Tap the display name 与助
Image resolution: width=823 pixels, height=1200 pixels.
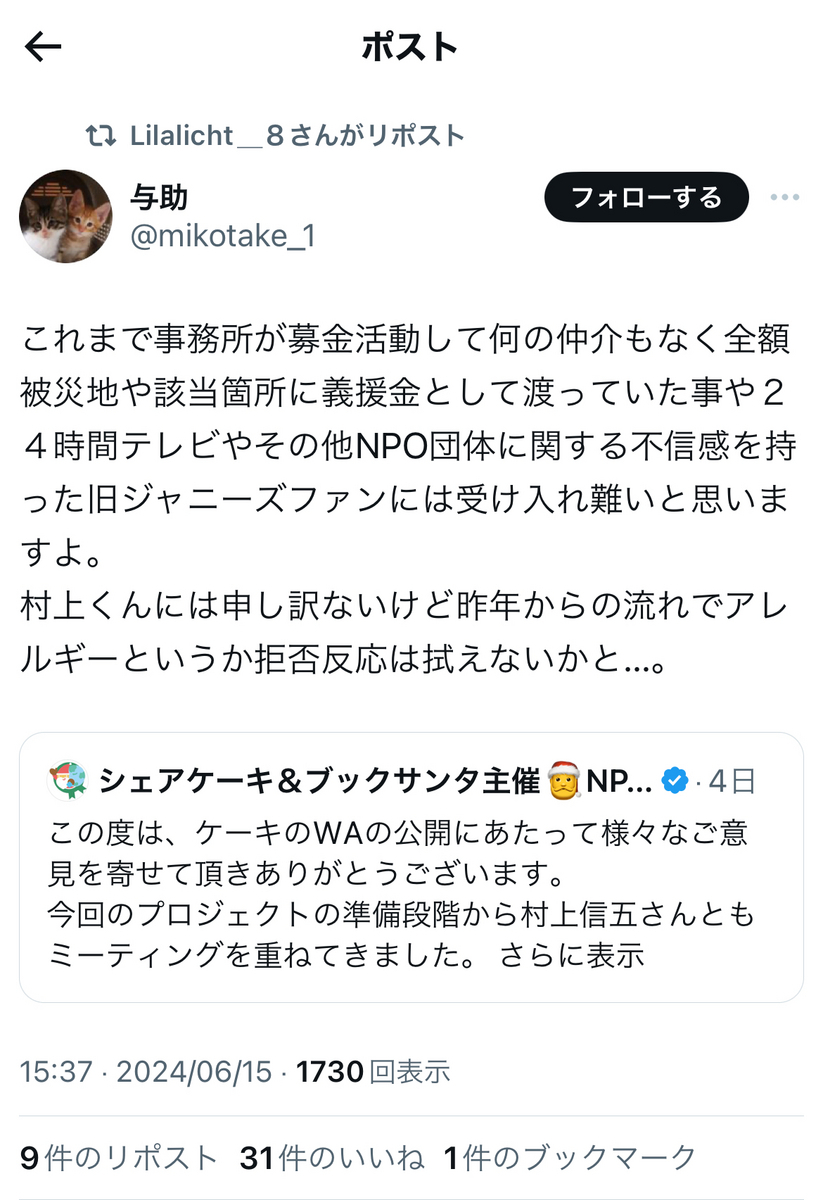click(x=159, y=197)
